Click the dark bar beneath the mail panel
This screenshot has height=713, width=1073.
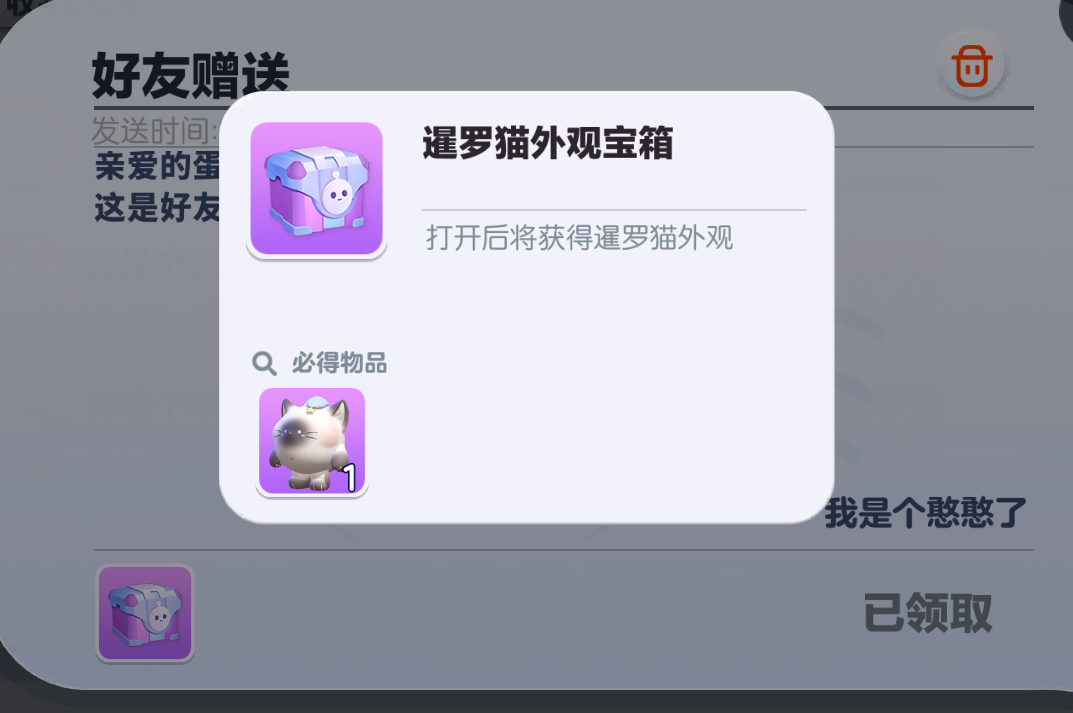pos(536,702)
